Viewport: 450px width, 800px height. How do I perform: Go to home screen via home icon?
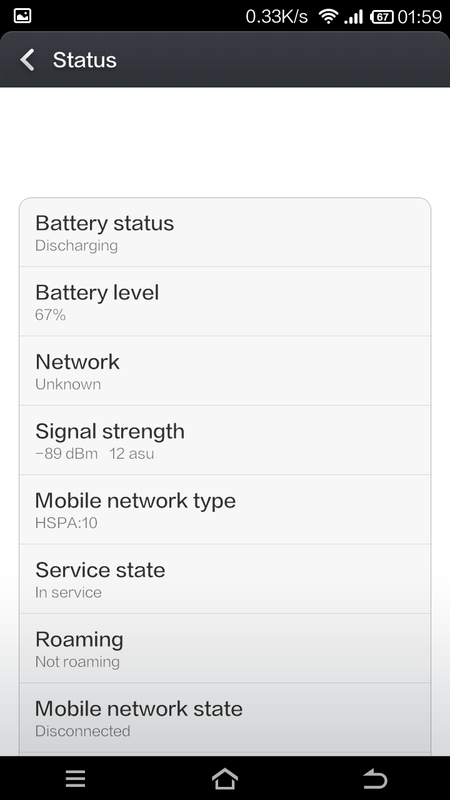point(225,779)
